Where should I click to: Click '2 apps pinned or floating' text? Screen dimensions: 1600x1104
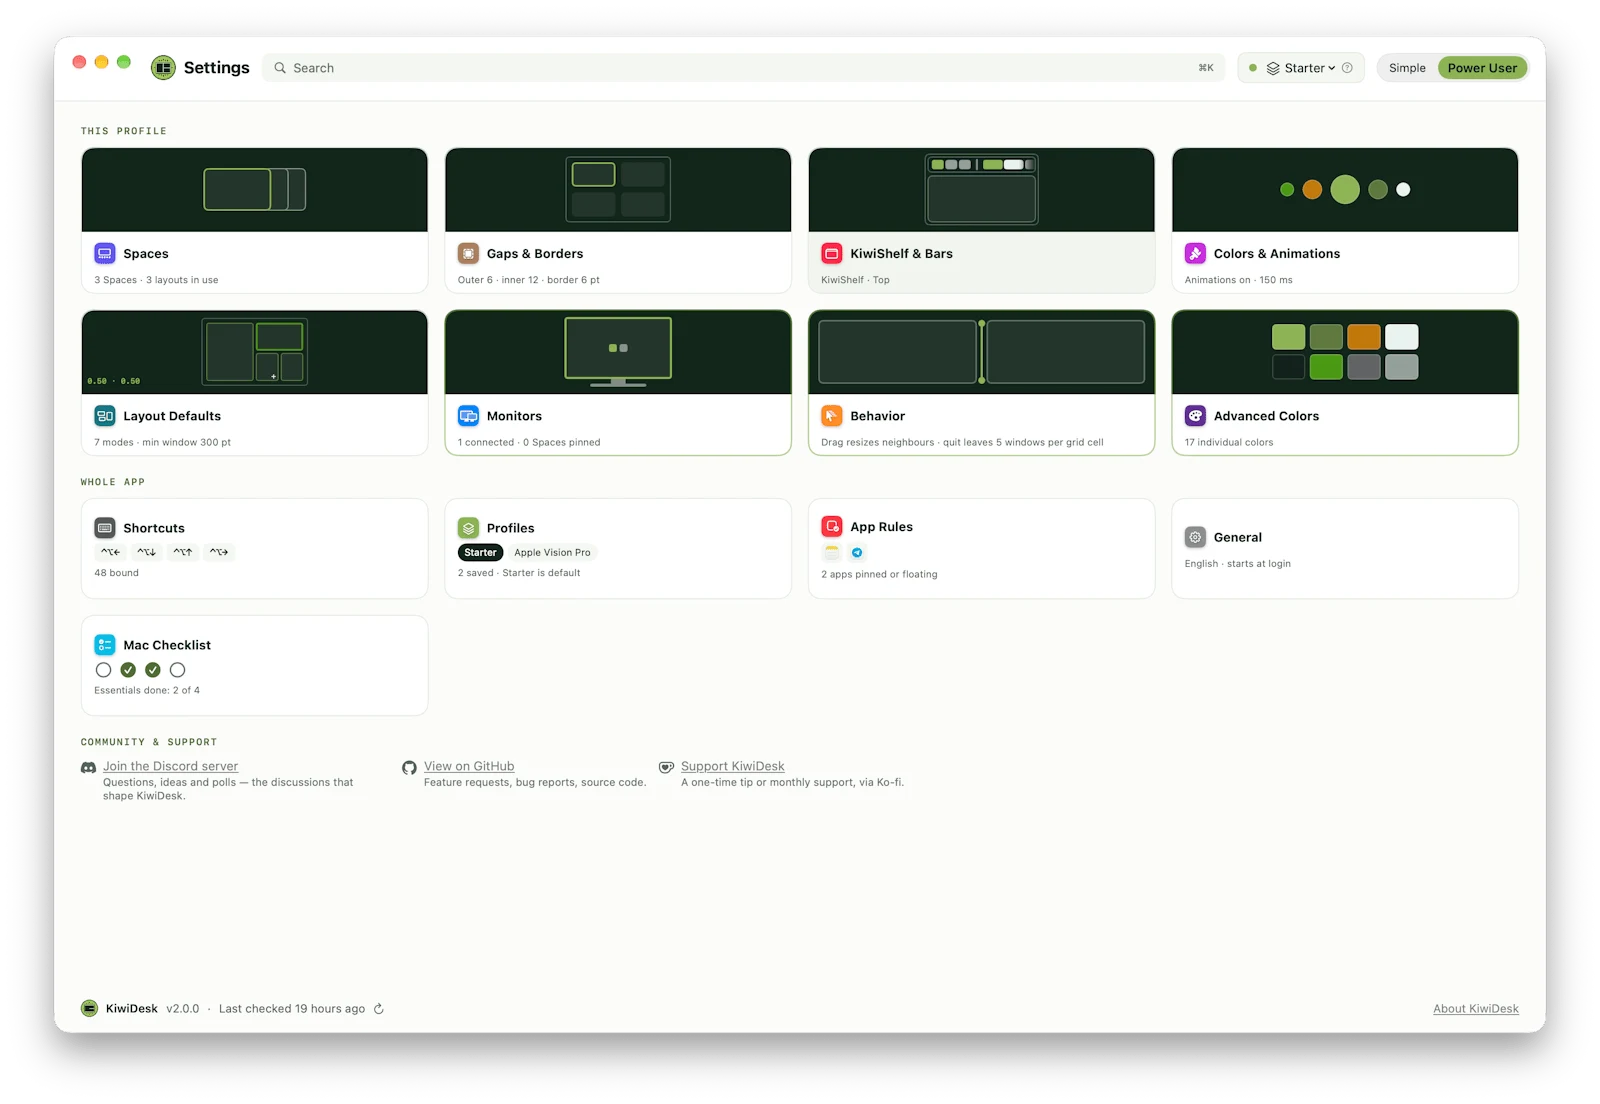tap(879, 574)
